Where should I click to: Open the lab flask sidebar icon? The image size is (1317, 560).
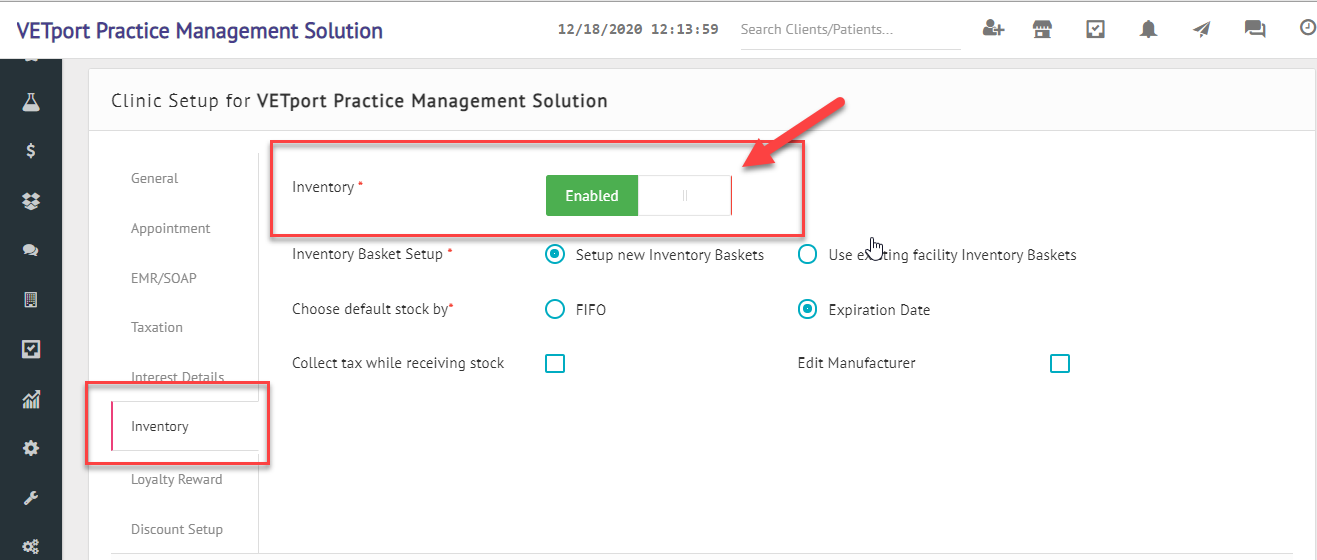pyautogui.click(x=31, y=101)
